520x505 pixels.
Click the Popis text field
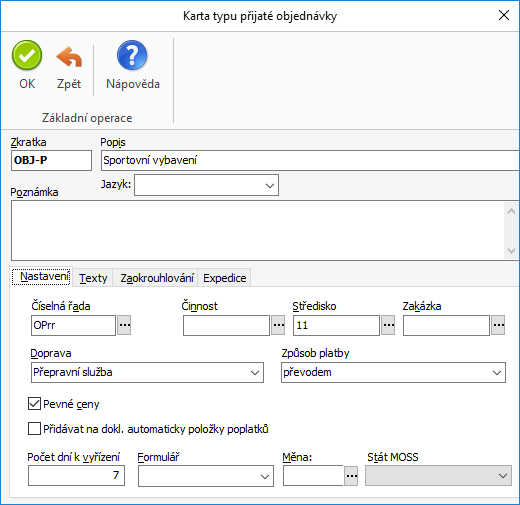(310, 160)
